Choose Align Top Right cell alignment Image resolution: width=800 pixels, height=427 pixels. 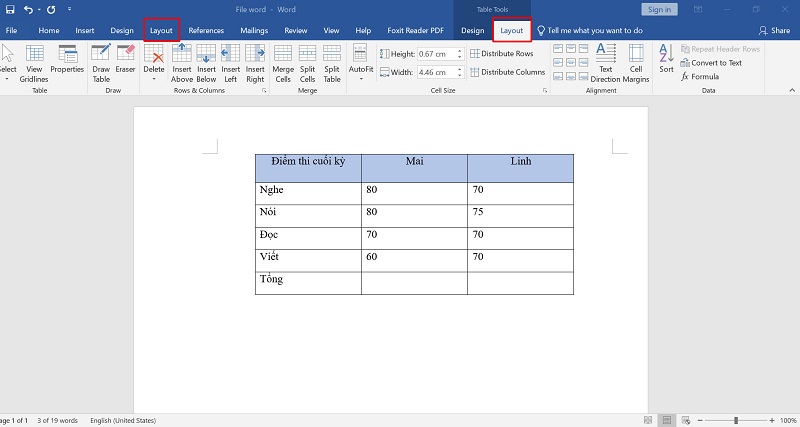(584, 49)
